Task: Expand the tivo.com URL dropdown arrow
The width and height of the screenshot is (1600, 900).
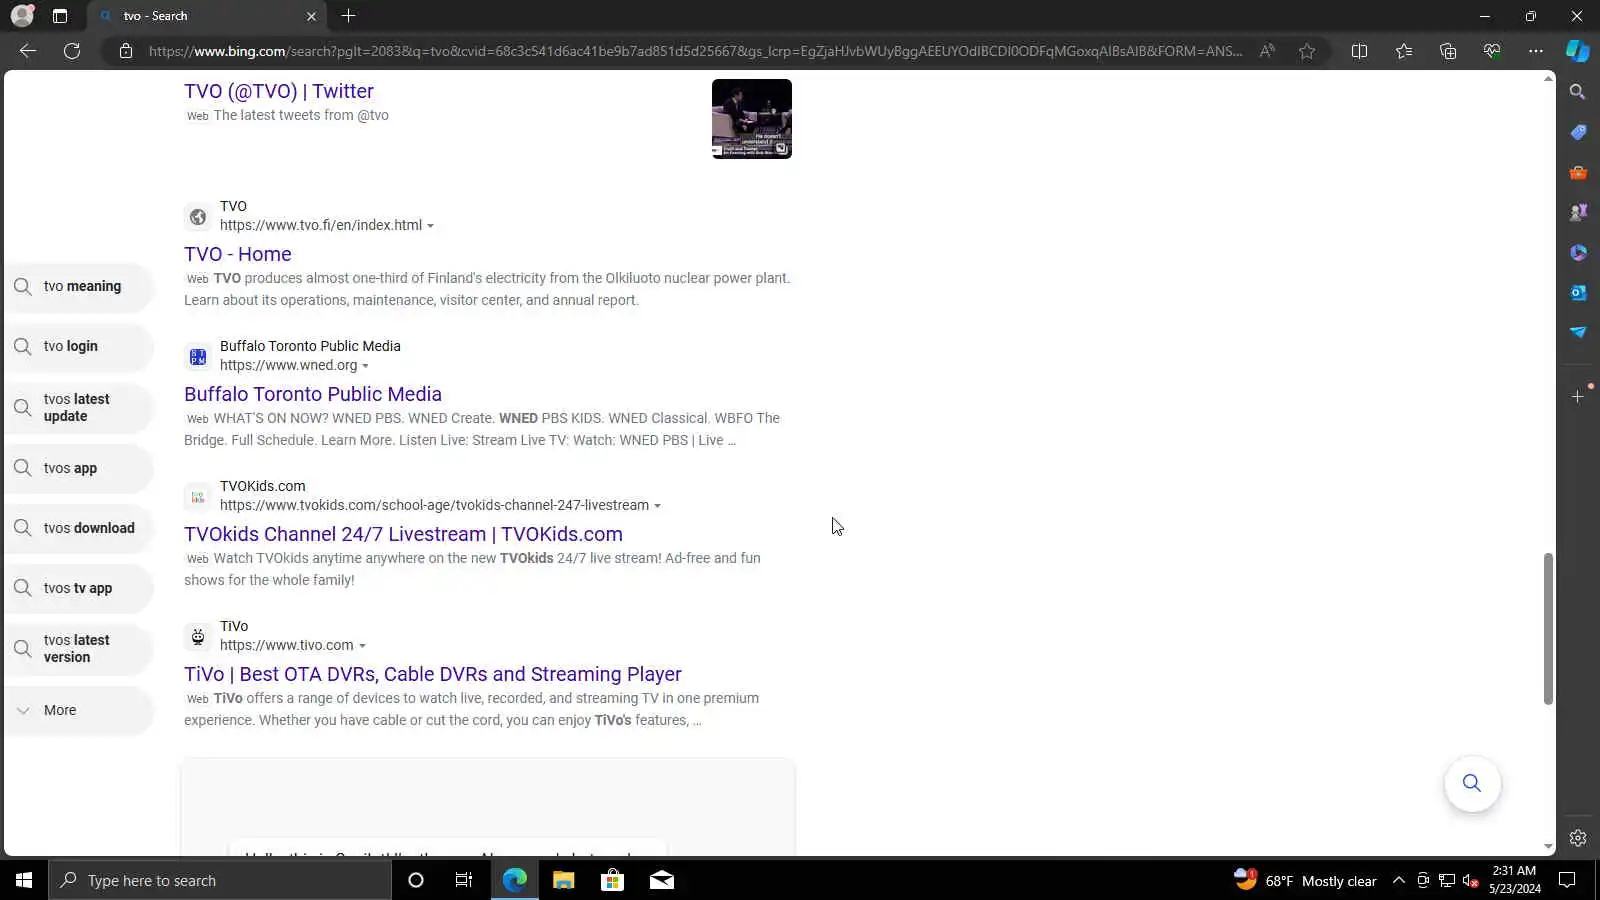Action: [362, 646]
